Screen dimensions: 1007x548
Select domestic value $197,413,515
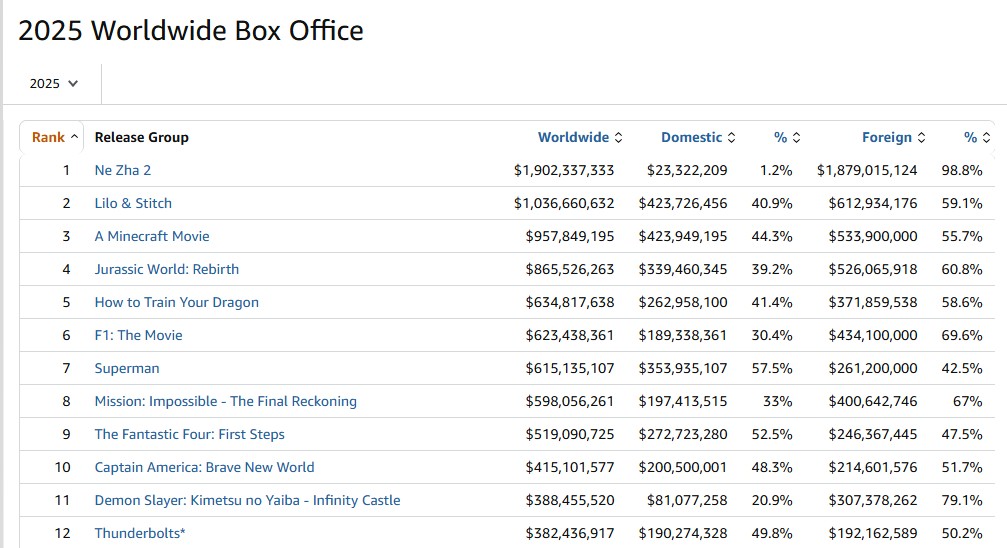point(683,402)
